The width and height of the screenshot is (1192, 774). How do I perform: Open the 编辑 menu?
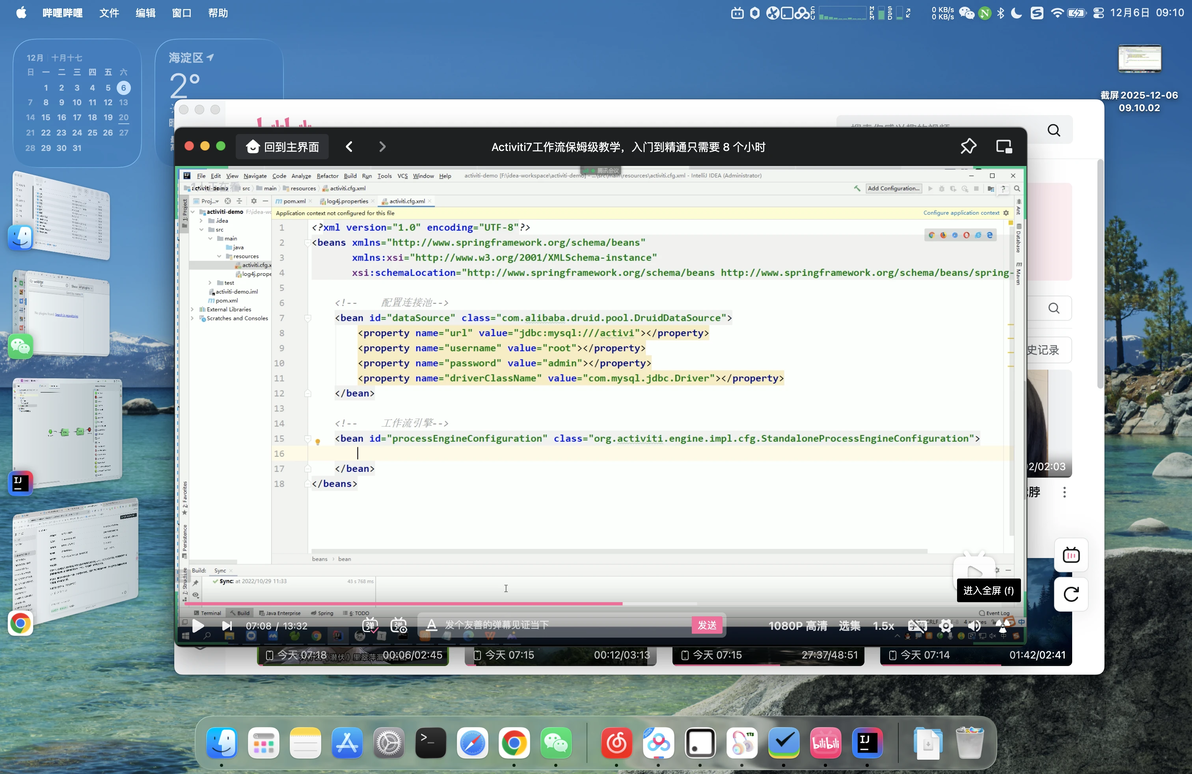coord(145,13)
